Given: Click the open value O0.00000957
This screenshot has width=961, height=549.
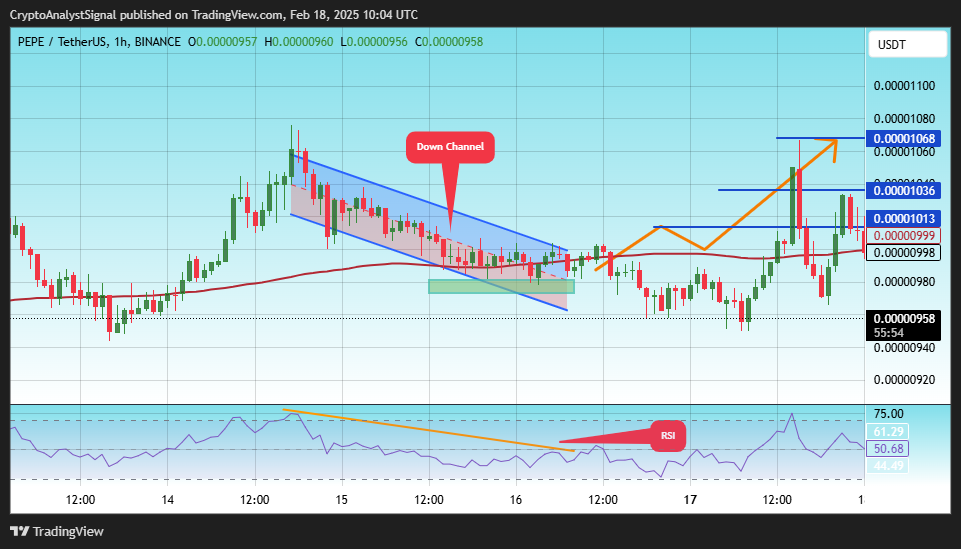Looking at the screenshot, I should click(222, 42).
